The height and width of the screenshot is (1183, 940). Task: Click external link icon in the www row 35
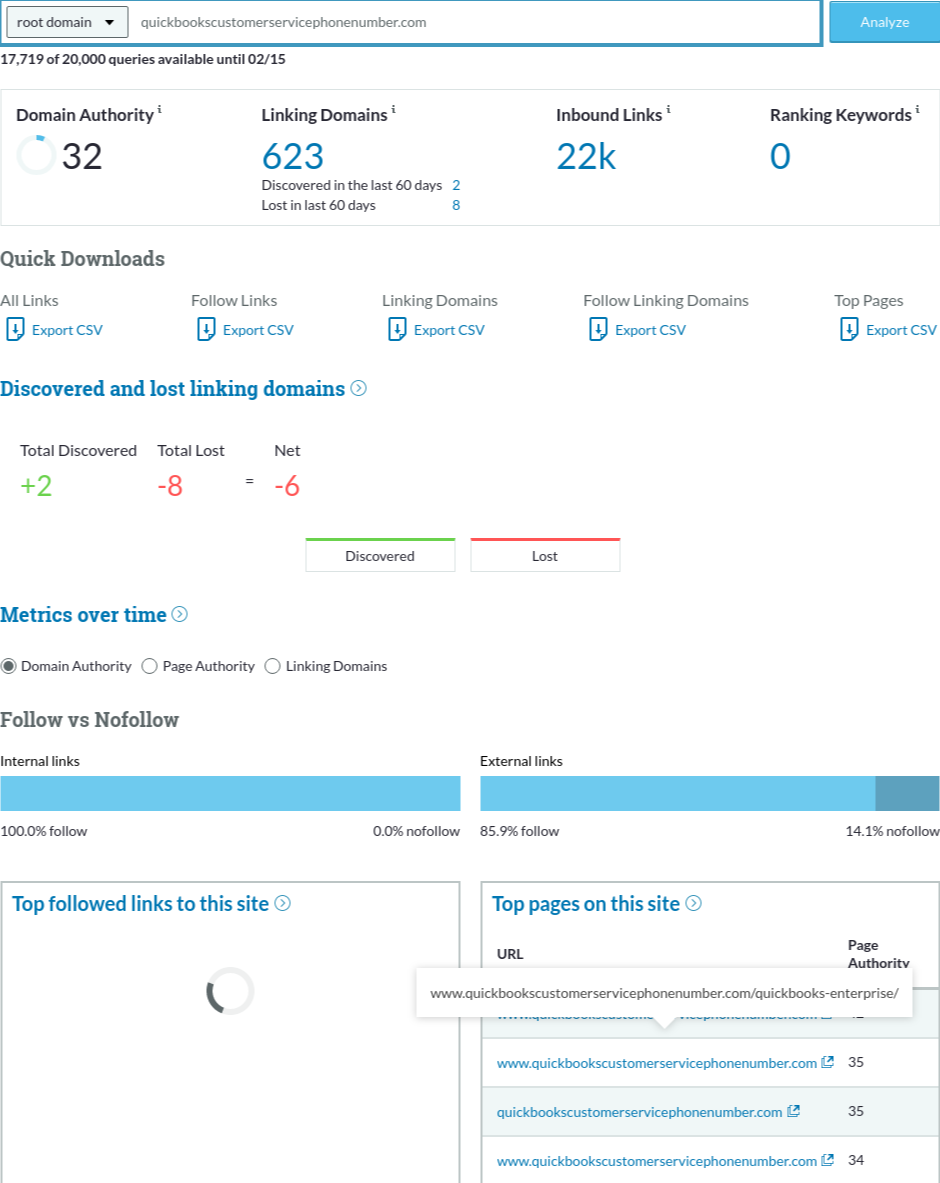[x=828, y=1062]
